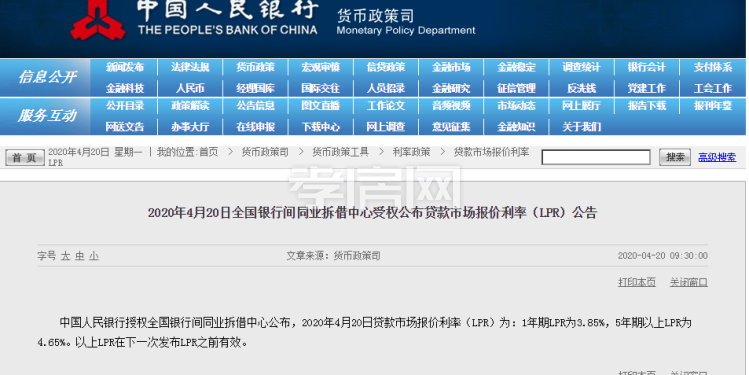Image resolution: width=749 pixels, height=375 pixels.
Task: Open the 高级搜索 advanced search link
Action: pyautogui.click(x=717, y=157)
